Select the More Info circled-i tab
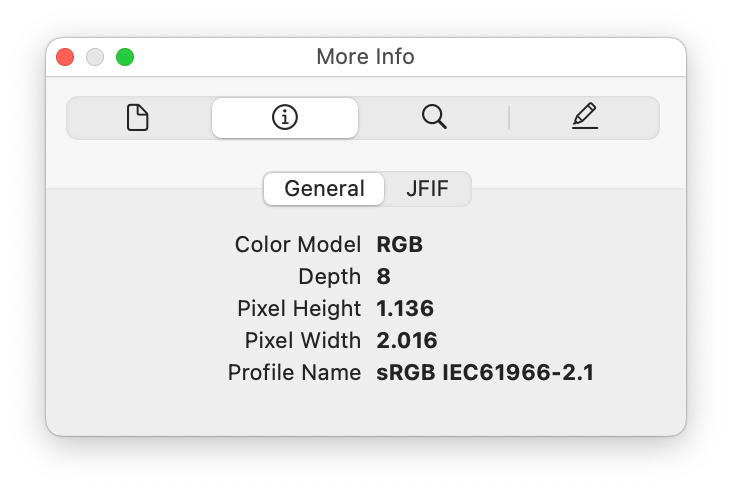Screen dimensions: 732x490 tap(285, 118)
